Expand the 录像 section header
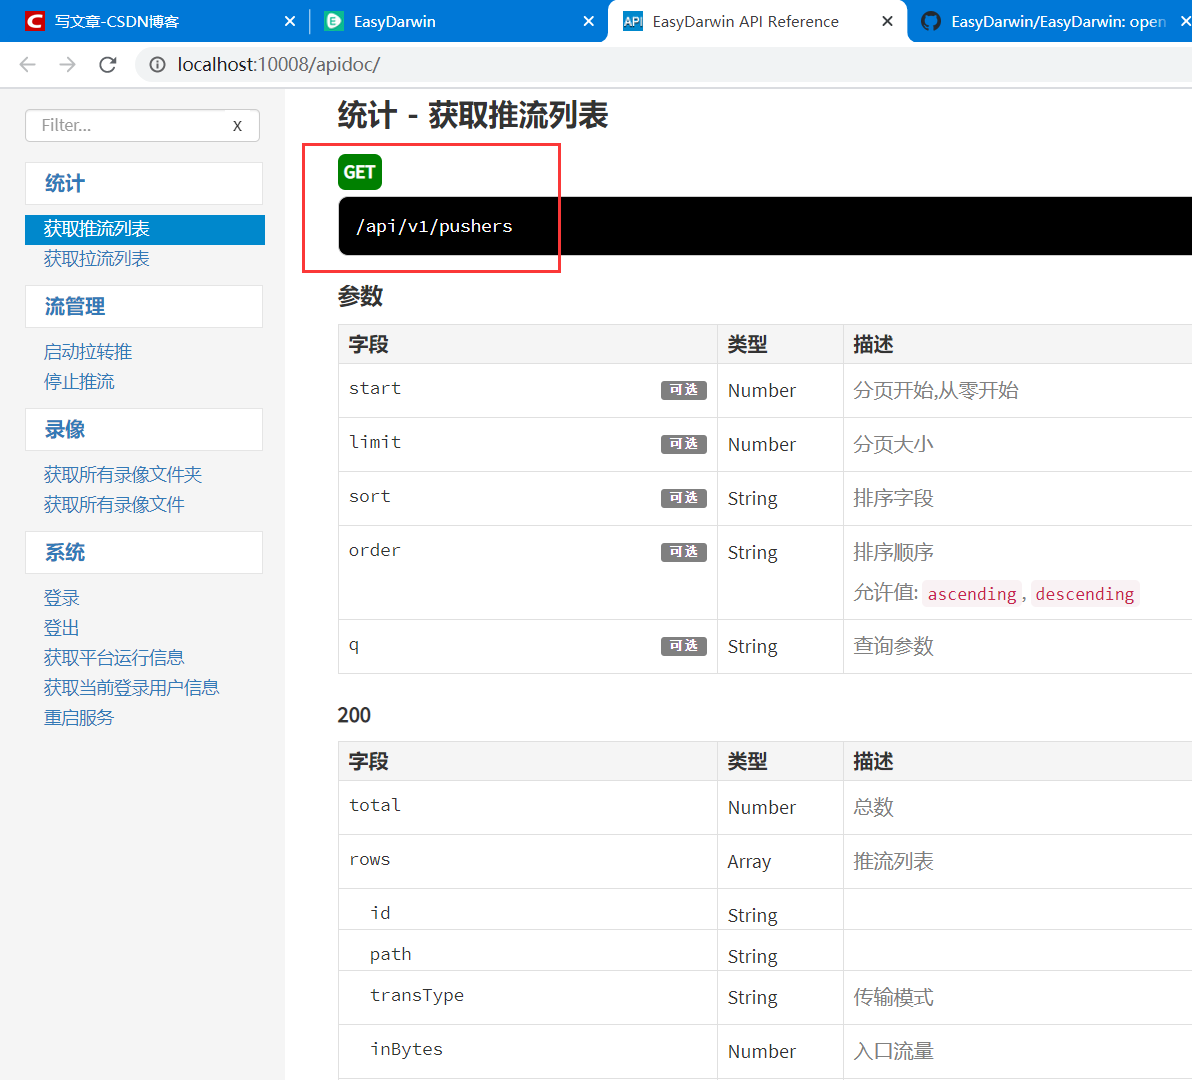 click(x=63, y=429)
